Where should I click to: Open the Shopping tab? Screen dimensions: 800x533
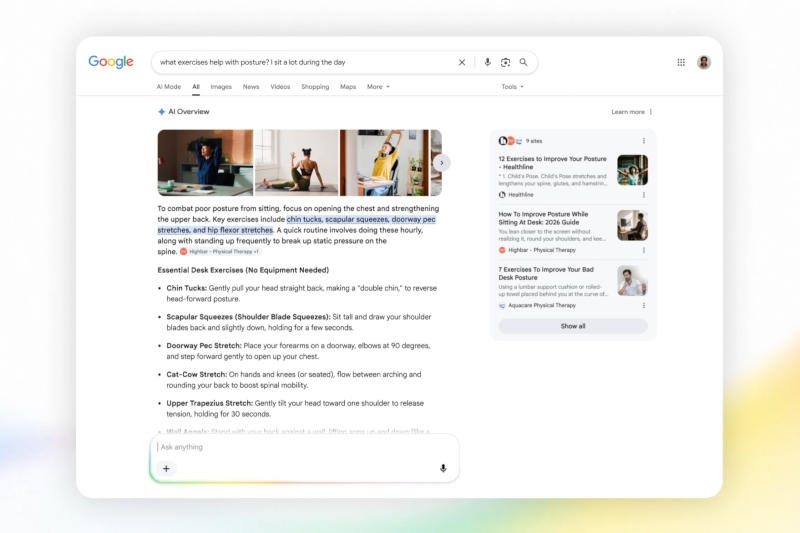[315, 87]
